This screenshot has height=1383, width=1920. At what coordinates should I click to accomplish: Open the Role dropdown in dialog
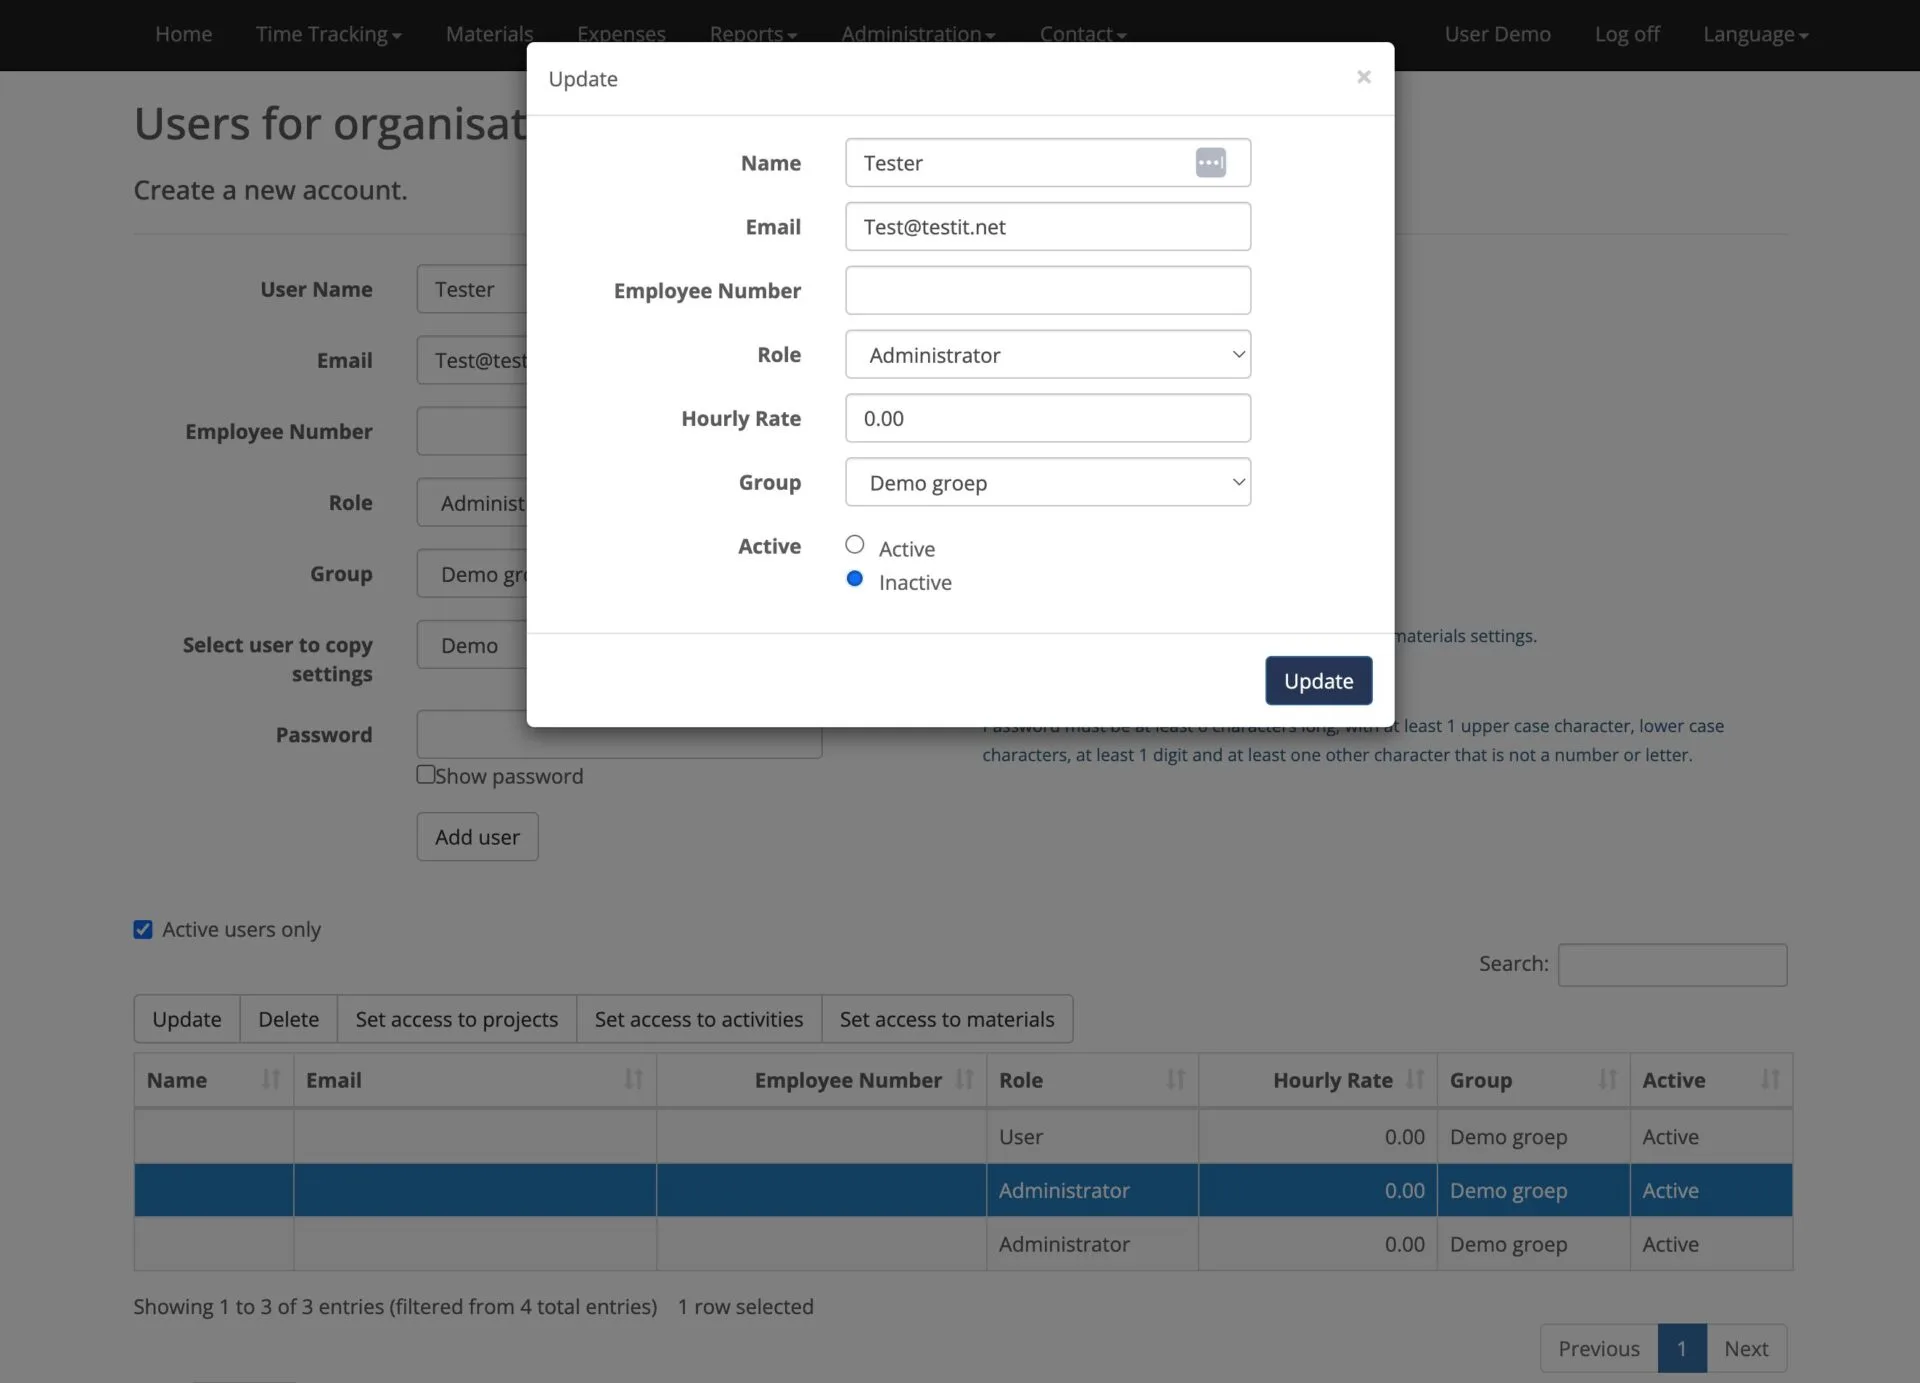1047,355
